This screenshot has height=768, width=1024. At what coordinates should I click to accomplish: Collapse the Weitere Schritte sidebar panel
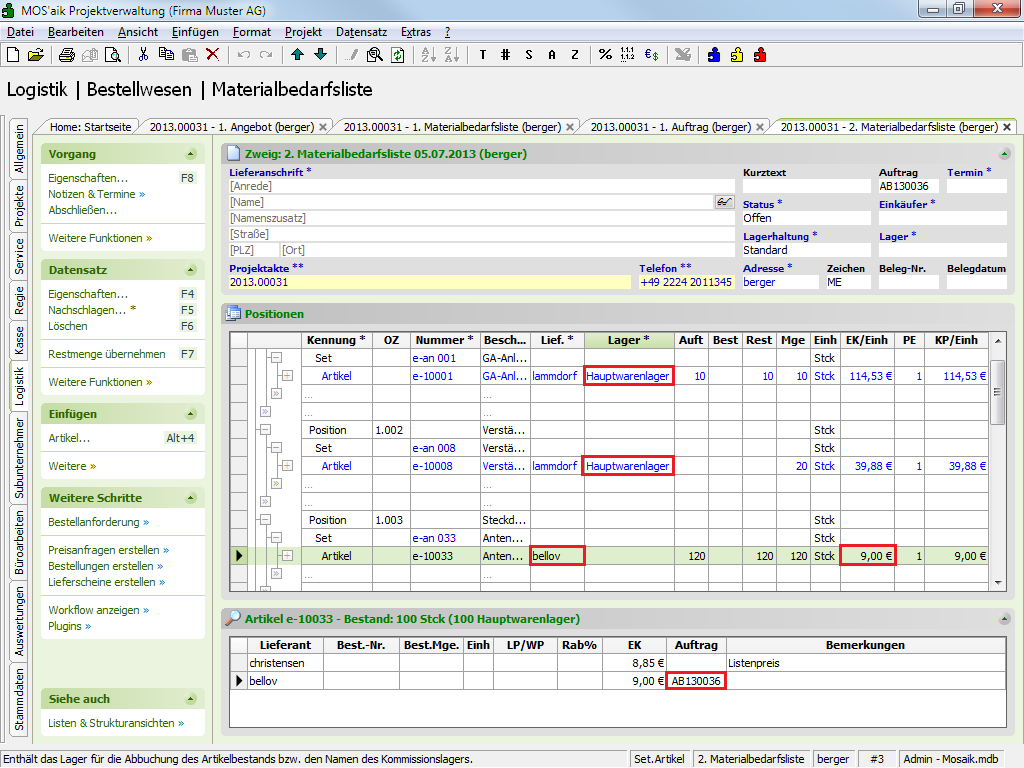(x=191, y=498)
